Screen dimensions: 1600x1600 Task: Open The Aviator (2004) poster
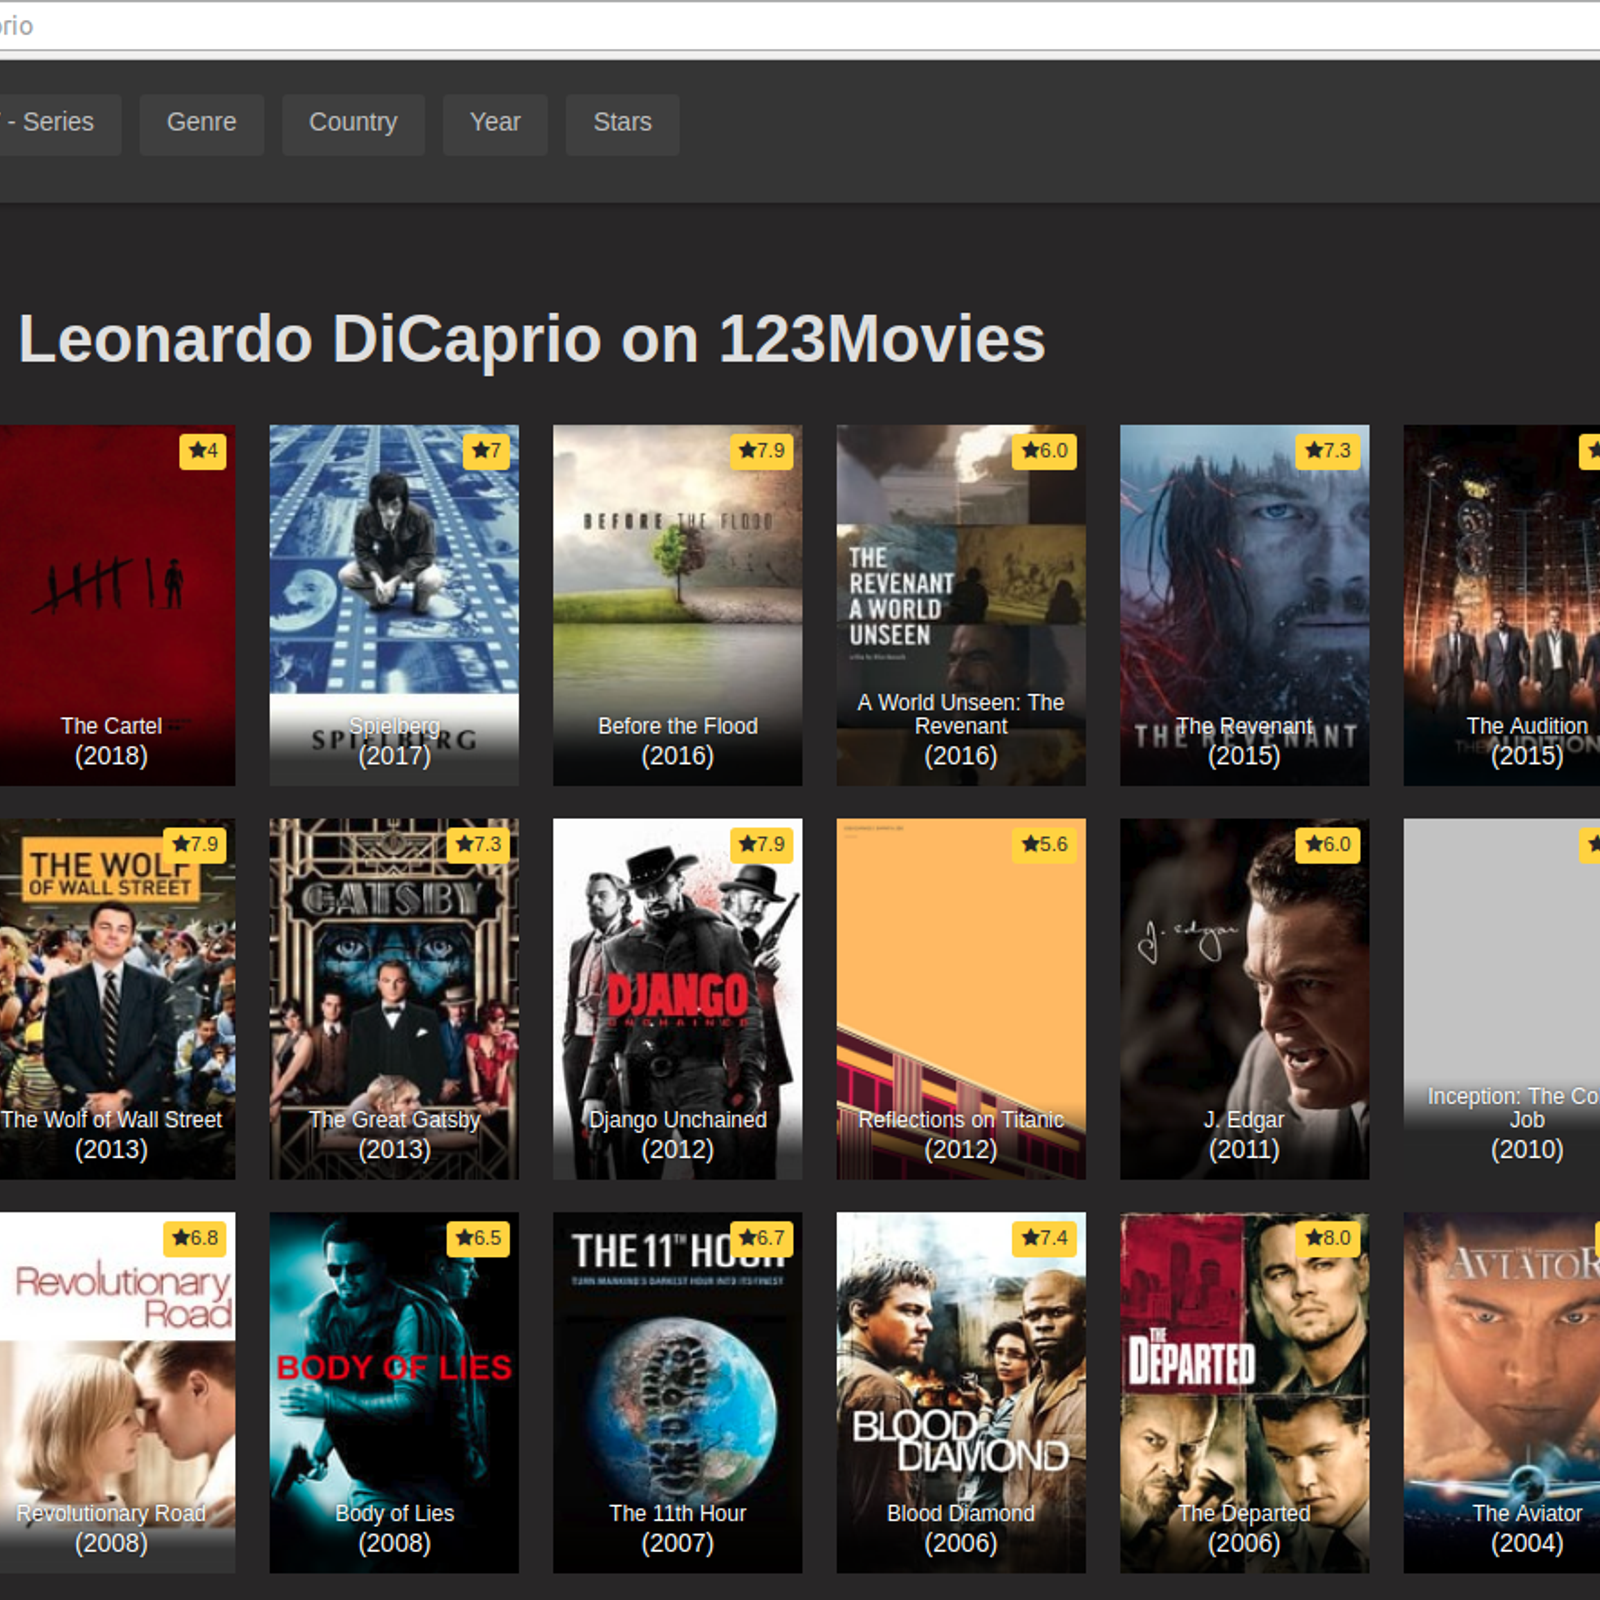(x=1502, y=1393)
